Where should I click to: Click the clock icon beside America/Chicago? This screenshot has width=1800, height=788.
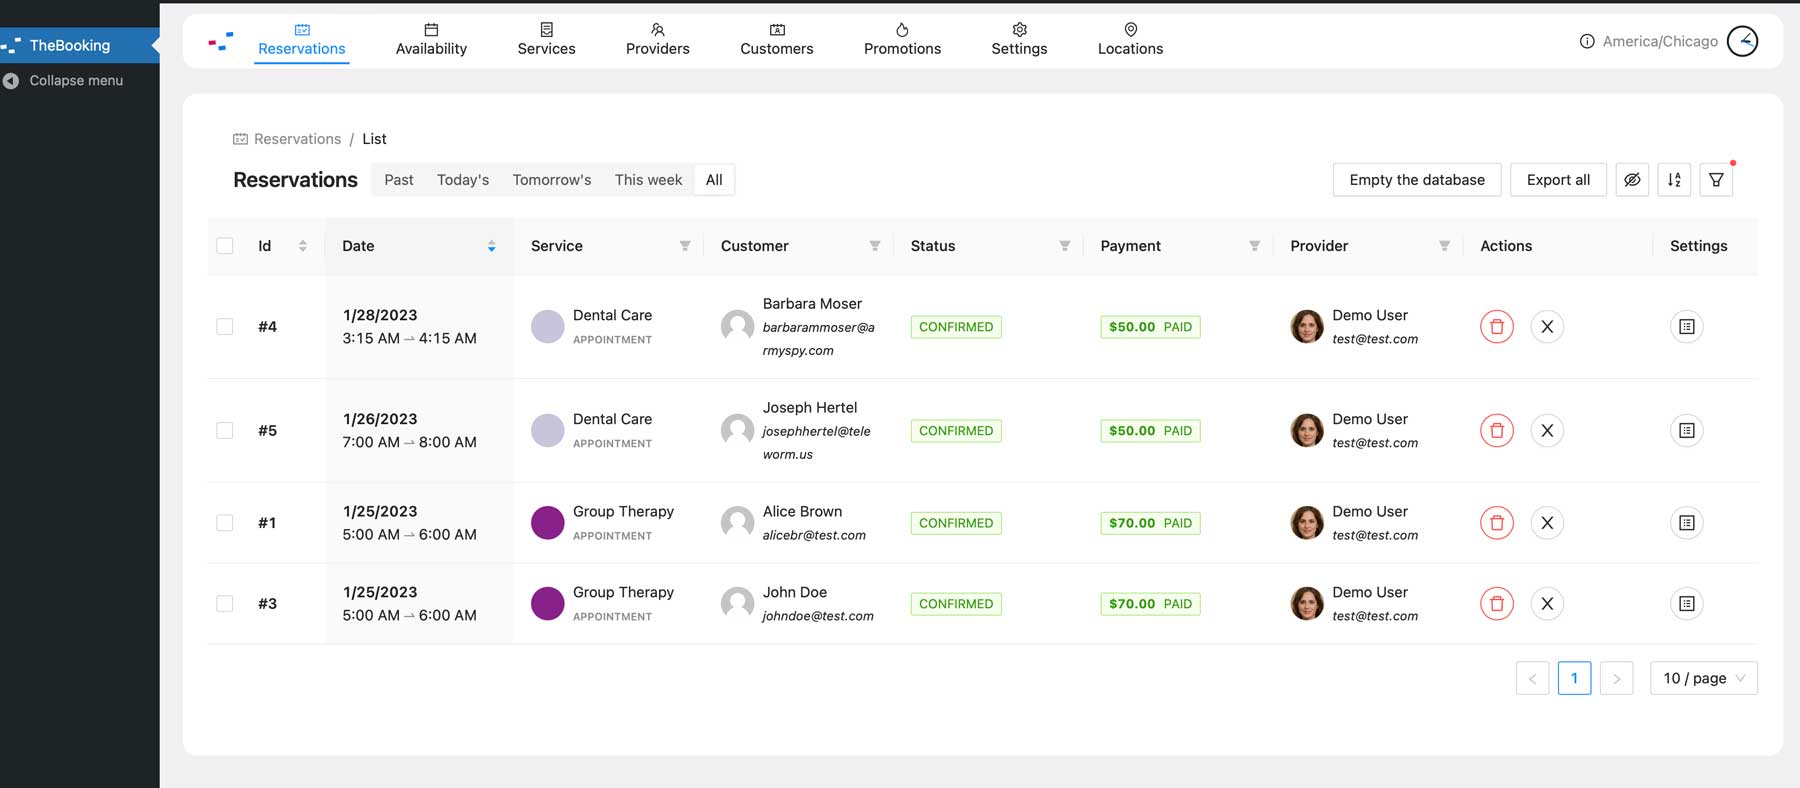point(1742,41)
